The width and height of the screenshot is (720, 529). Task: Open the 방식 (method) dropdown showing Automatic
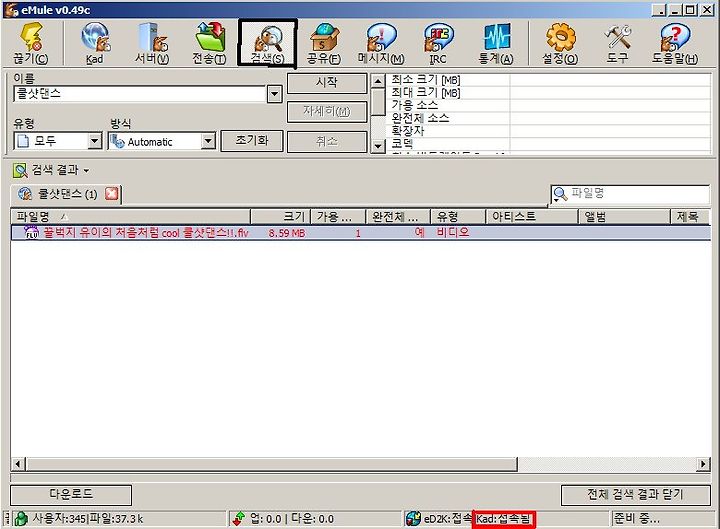162,141
